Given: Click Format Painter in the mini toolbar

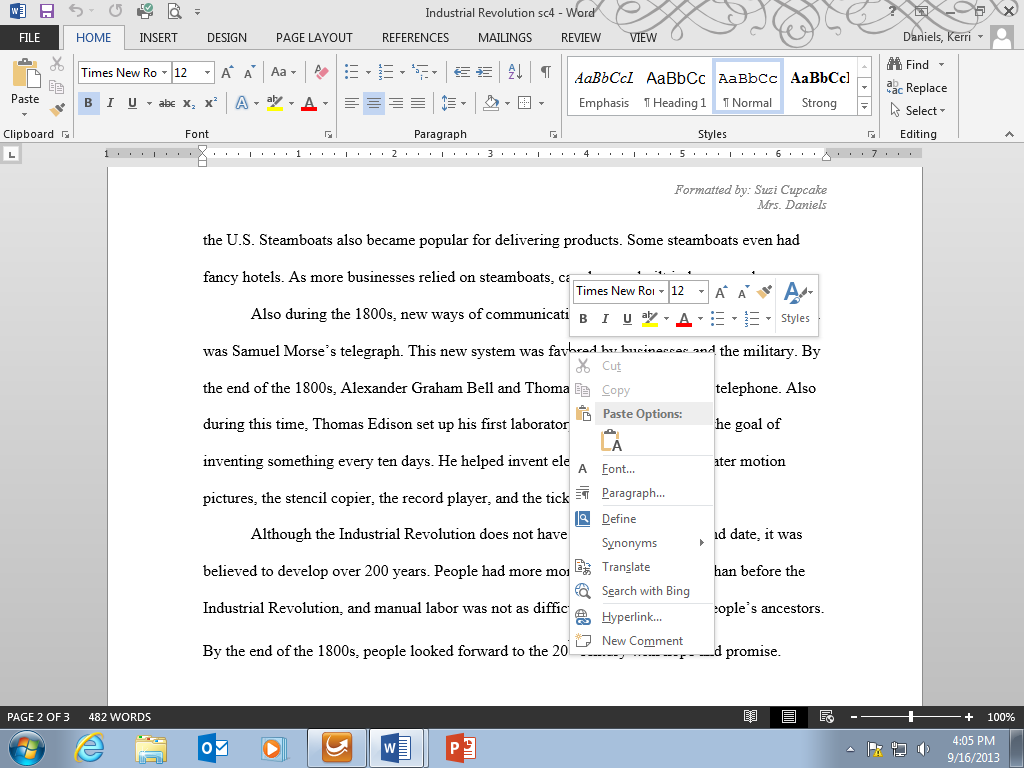Looking at the screenshot, I should click(x=764, y=291).
